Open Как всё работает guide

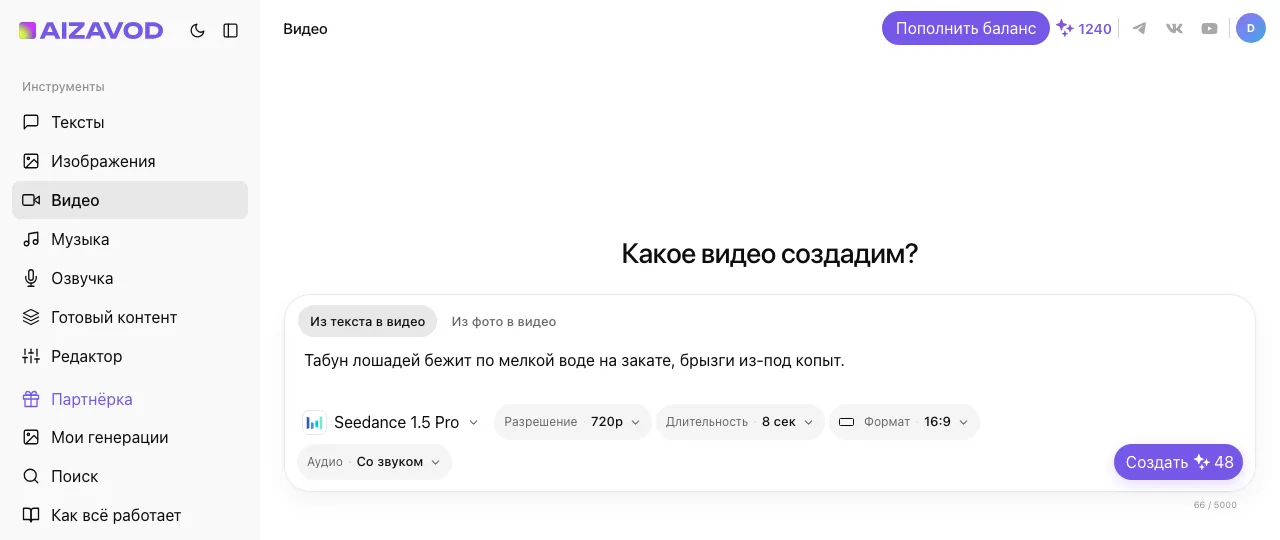130,515
